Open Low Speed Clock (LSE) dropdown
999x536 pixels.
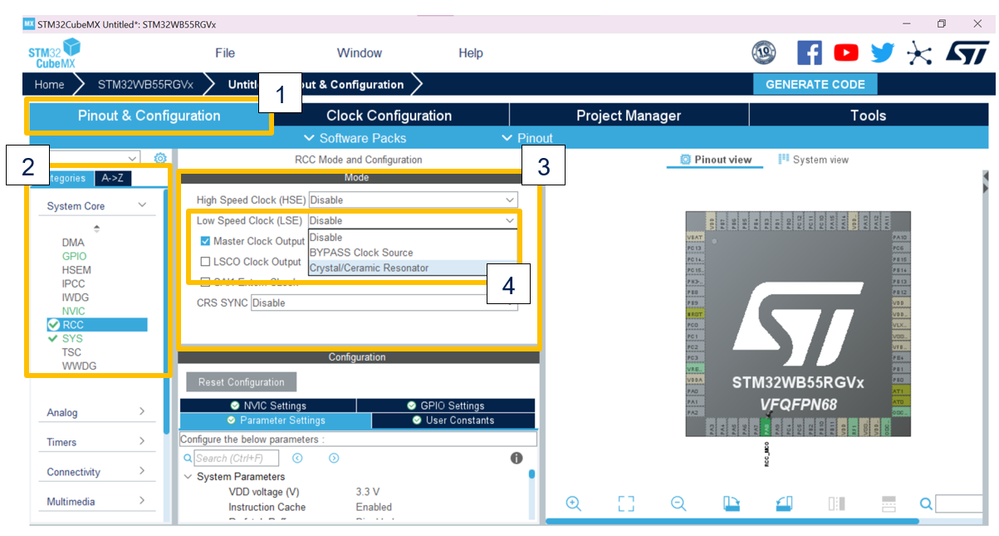click(x=413, y=221)
